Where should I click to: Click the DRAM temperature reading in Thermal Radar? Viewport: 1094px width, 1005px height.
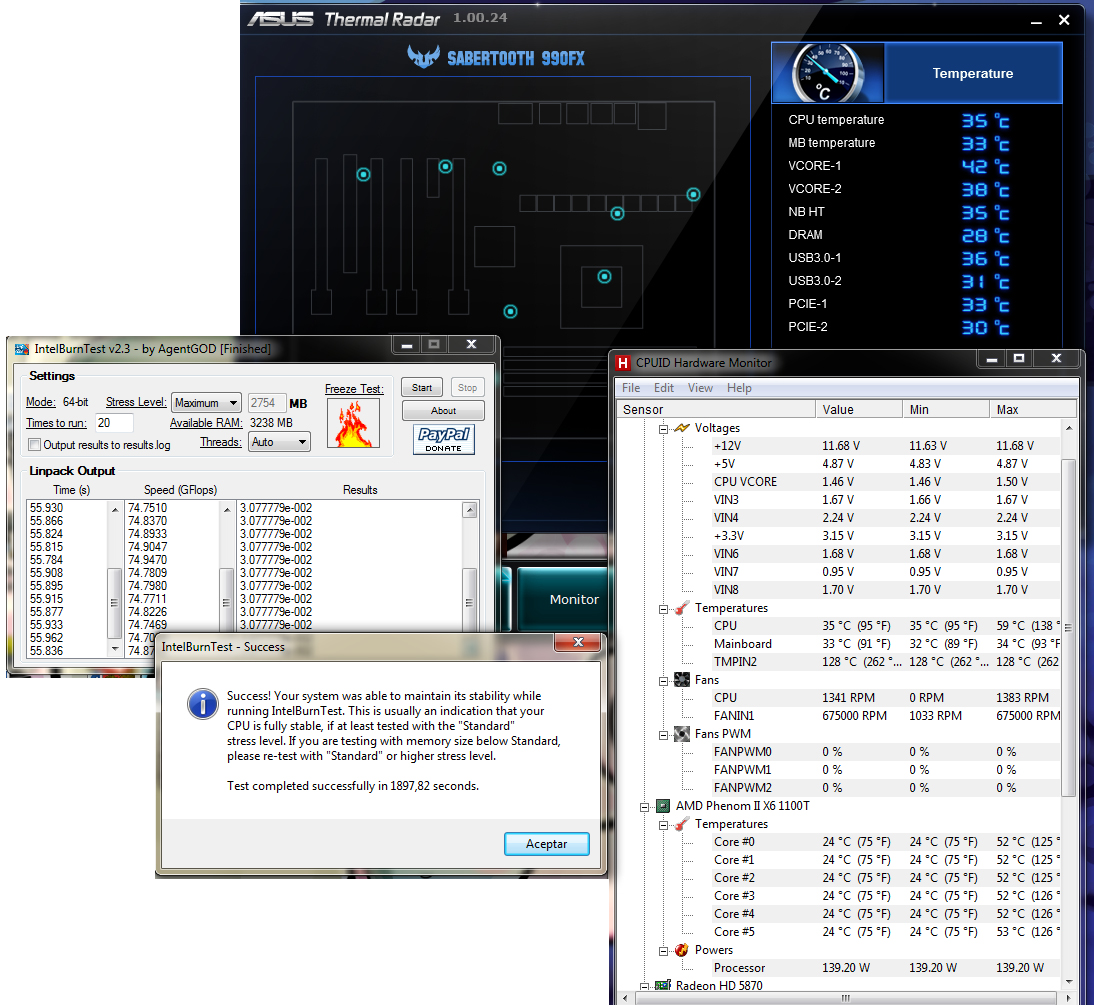click(985, 236)
